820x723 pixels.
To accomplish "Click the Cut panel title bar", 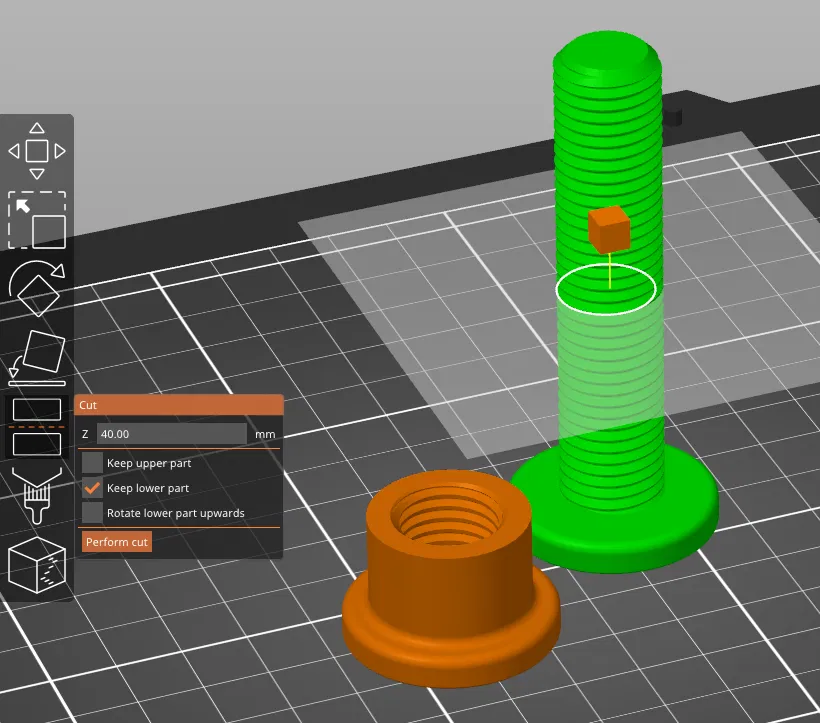I will pos(179,405).
